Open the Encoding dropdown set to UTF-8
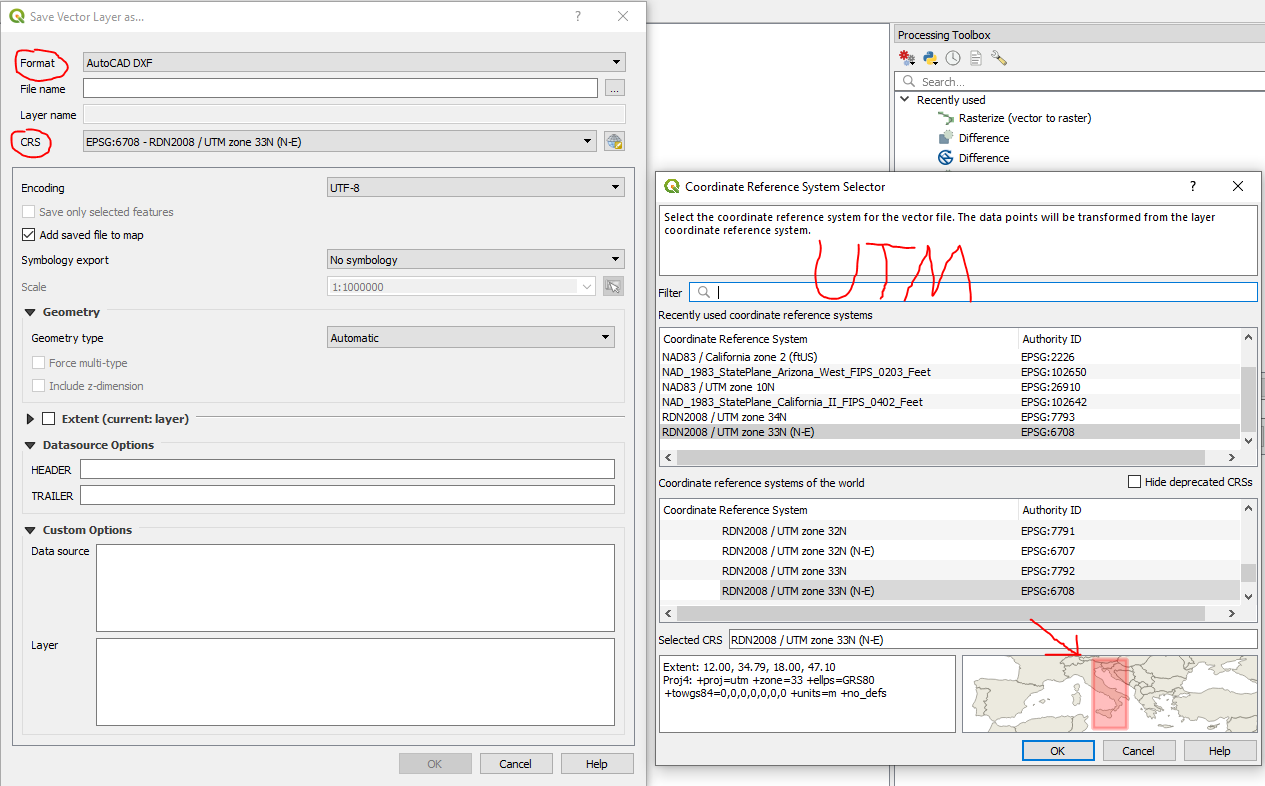1265x786 pixels. coord(476,187)
